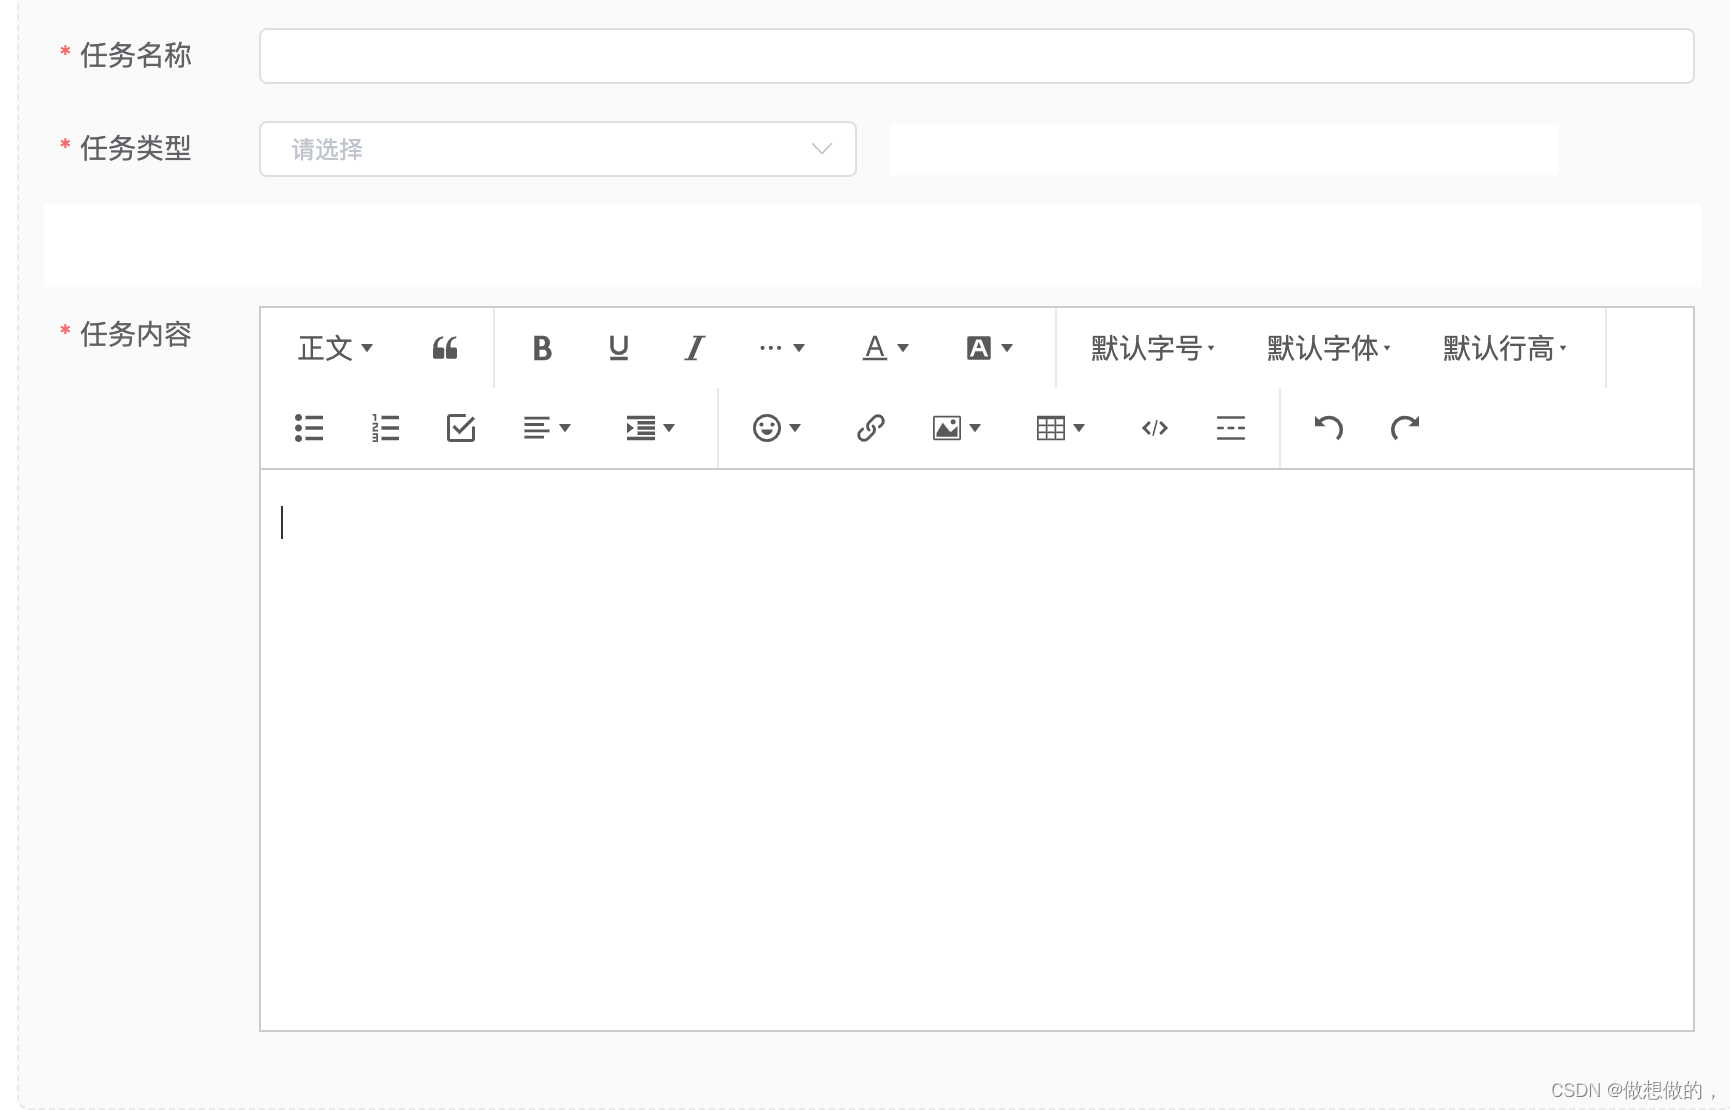1730x1110 pixels.
Task: Insert a horizontal divider line
Action: [x=1231, y=428]
